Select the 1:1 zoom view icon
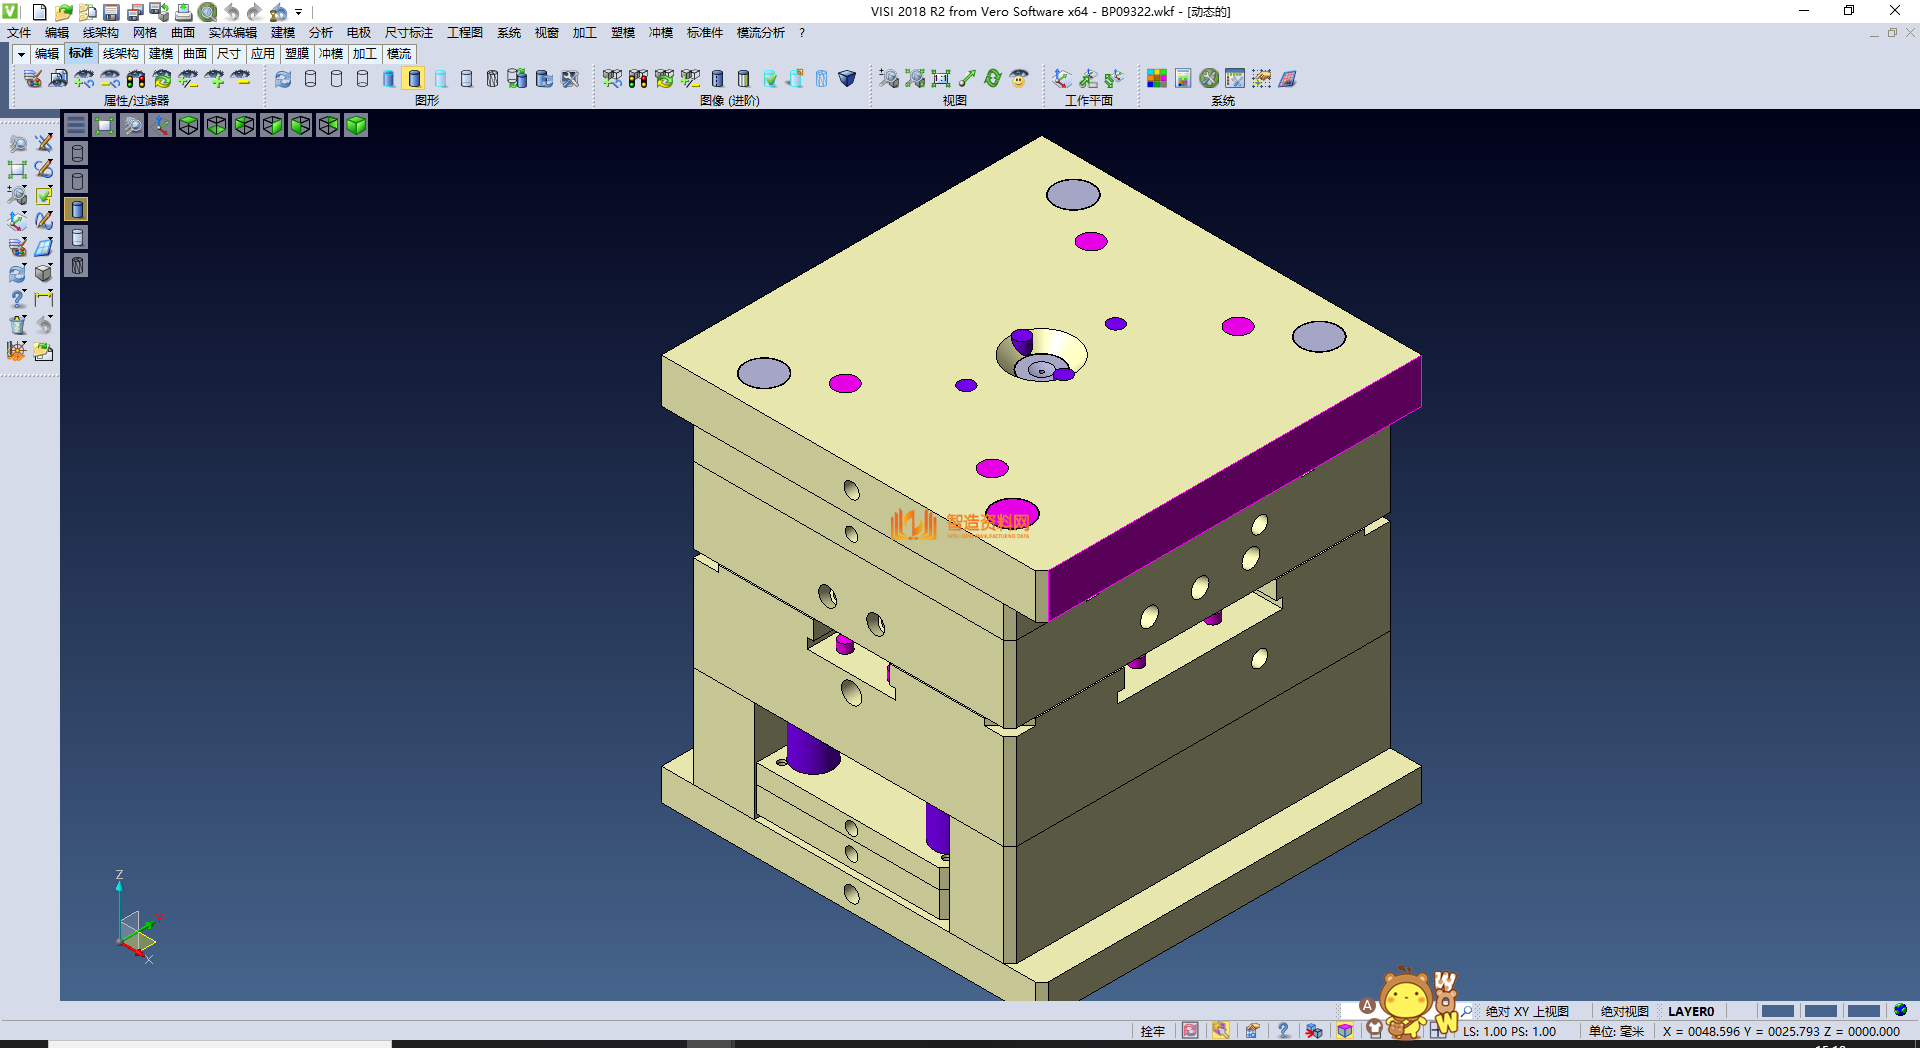 941,79
